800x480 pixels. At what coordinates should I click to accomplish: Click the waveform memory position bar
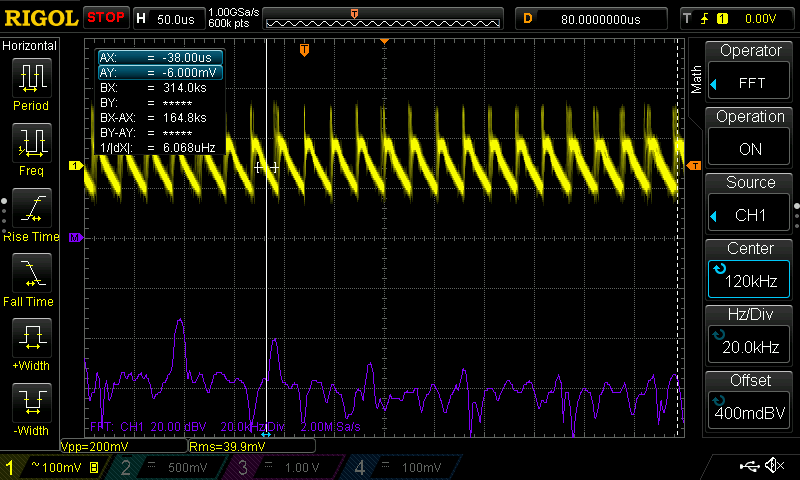[384, 18]
